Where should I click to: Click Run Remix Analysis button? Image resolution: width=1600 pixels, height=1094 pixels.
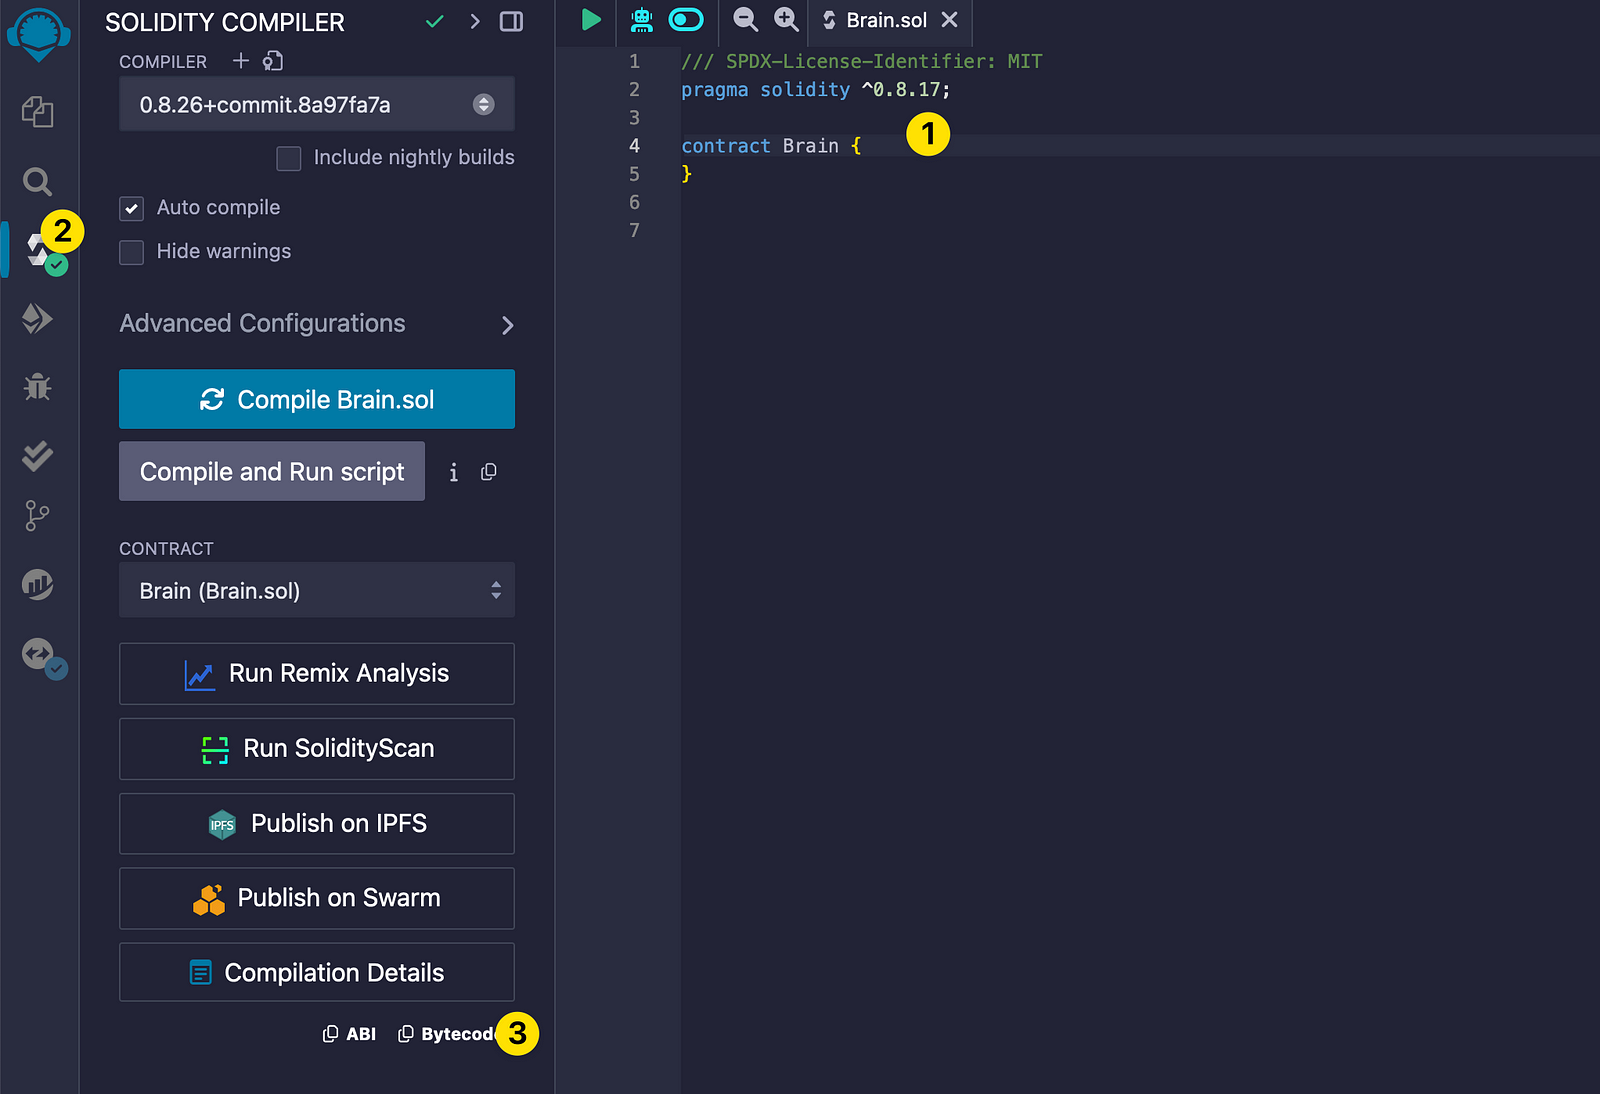point(317,674)
